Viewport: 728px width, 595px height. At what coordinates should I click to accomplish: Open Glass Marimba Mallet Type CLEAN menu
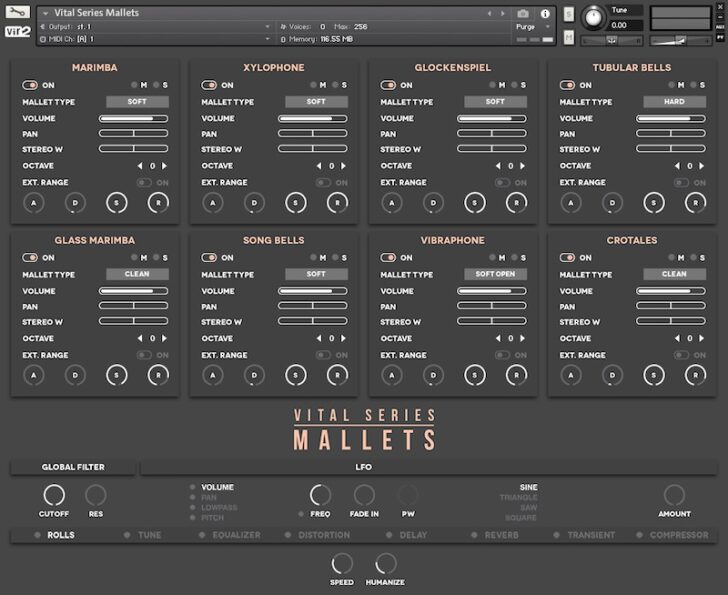137,274
